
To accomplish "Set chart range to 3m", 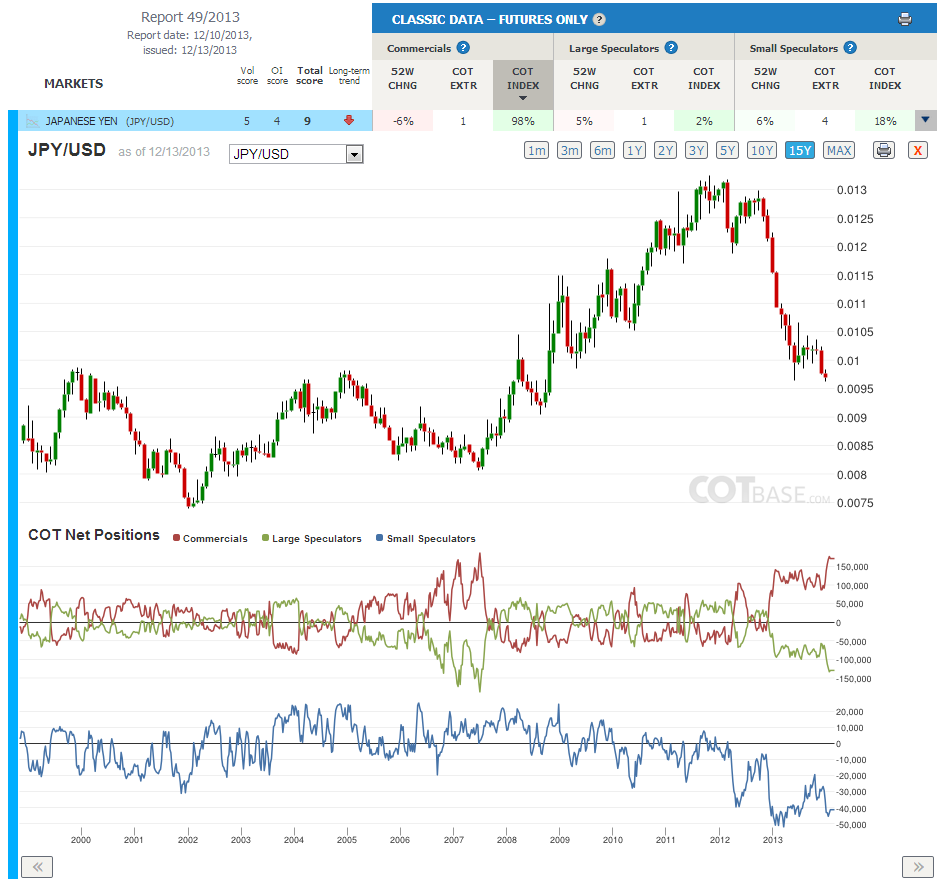I will [x=569, y=150].
